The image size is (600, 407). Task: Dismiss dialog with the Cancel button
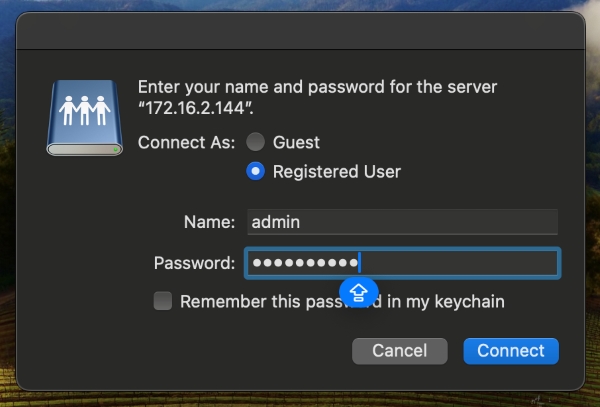399,351
